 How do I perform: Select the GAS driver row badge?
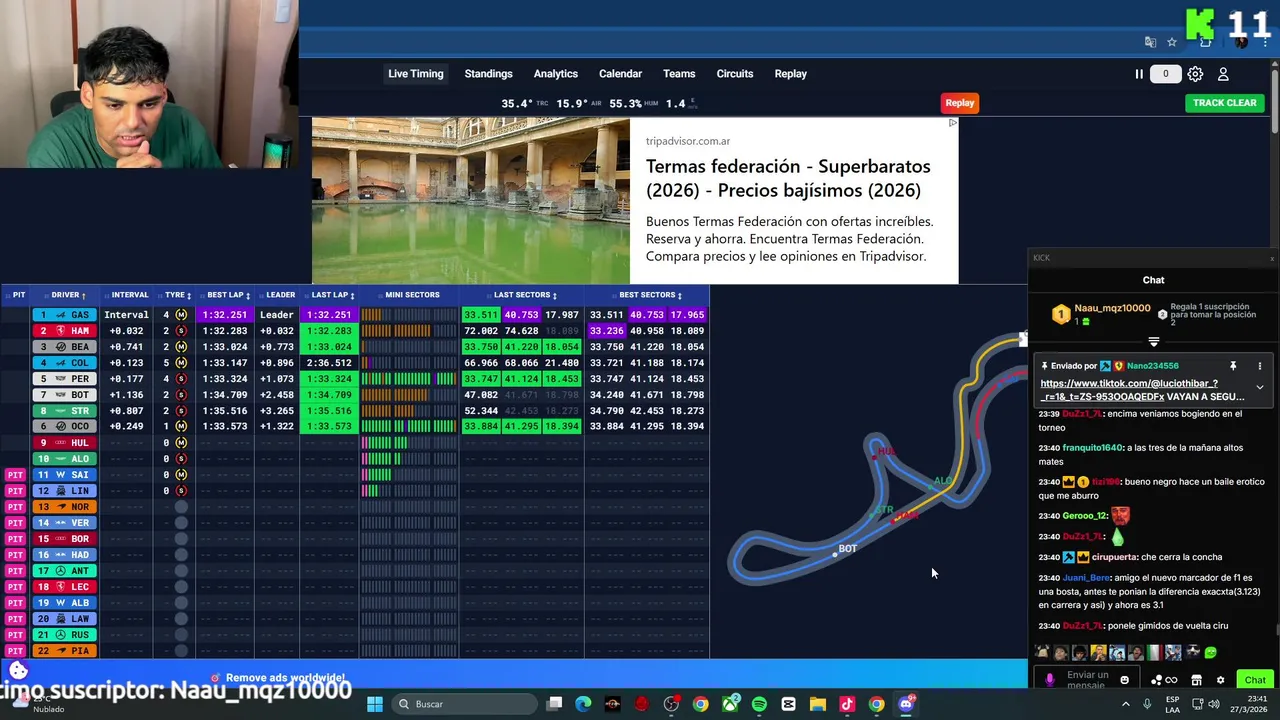(x=65, y=315)
